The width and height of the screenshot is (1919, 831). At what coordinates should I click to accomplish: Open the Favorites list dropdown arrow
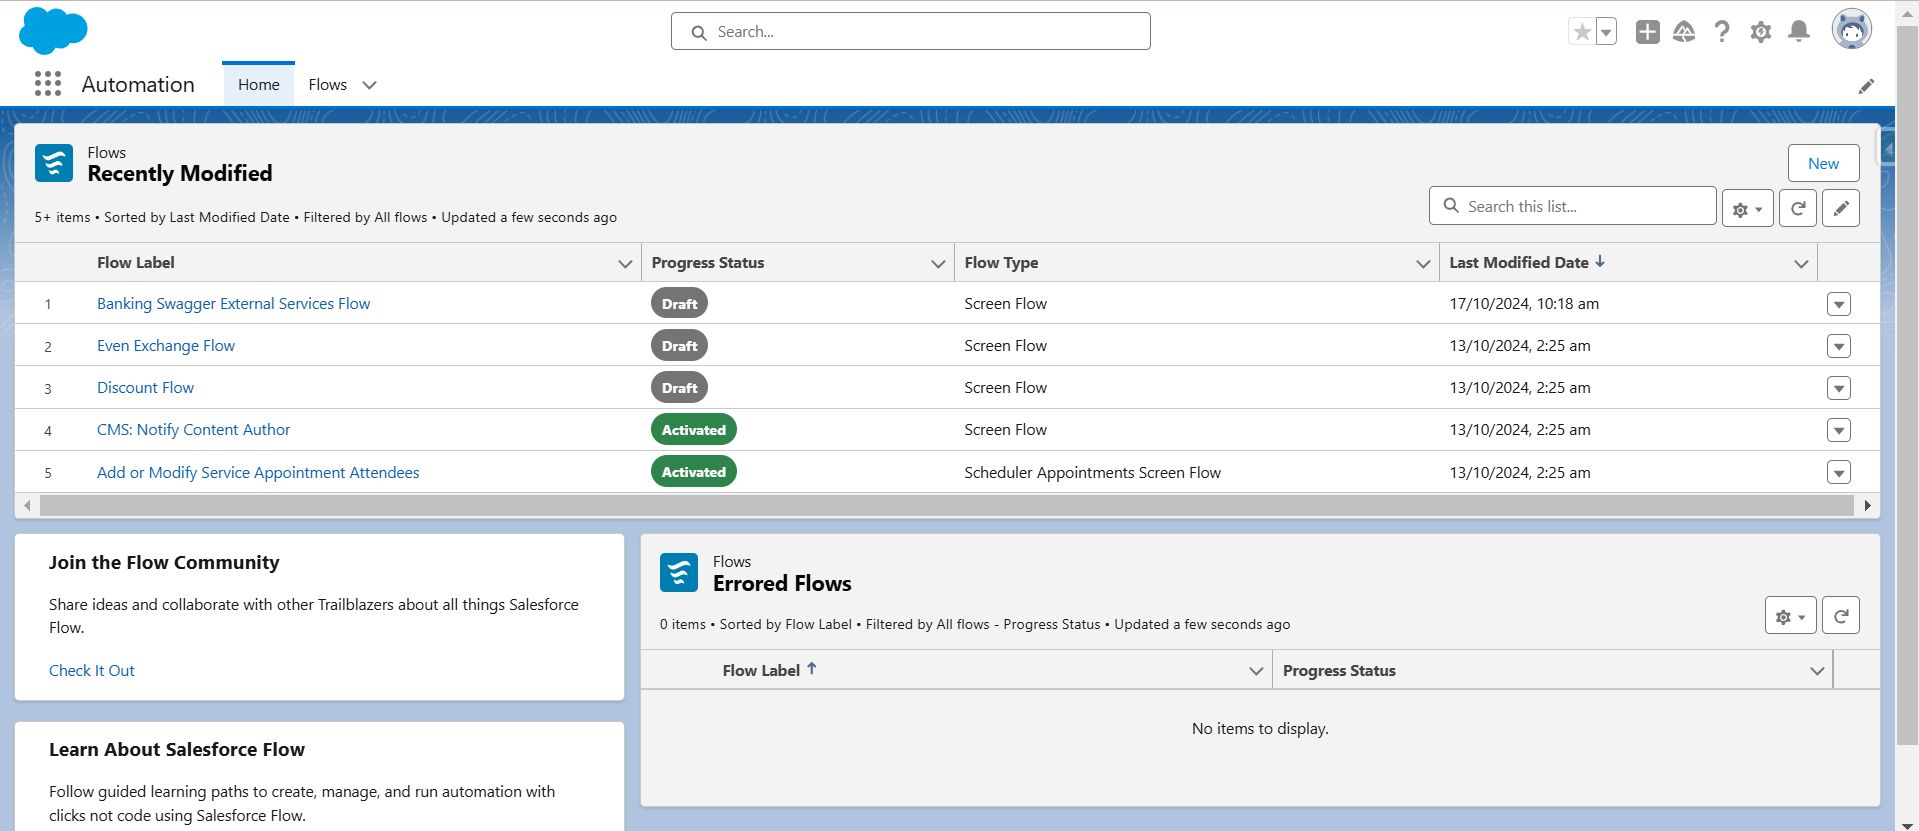tap(1606, 32)
